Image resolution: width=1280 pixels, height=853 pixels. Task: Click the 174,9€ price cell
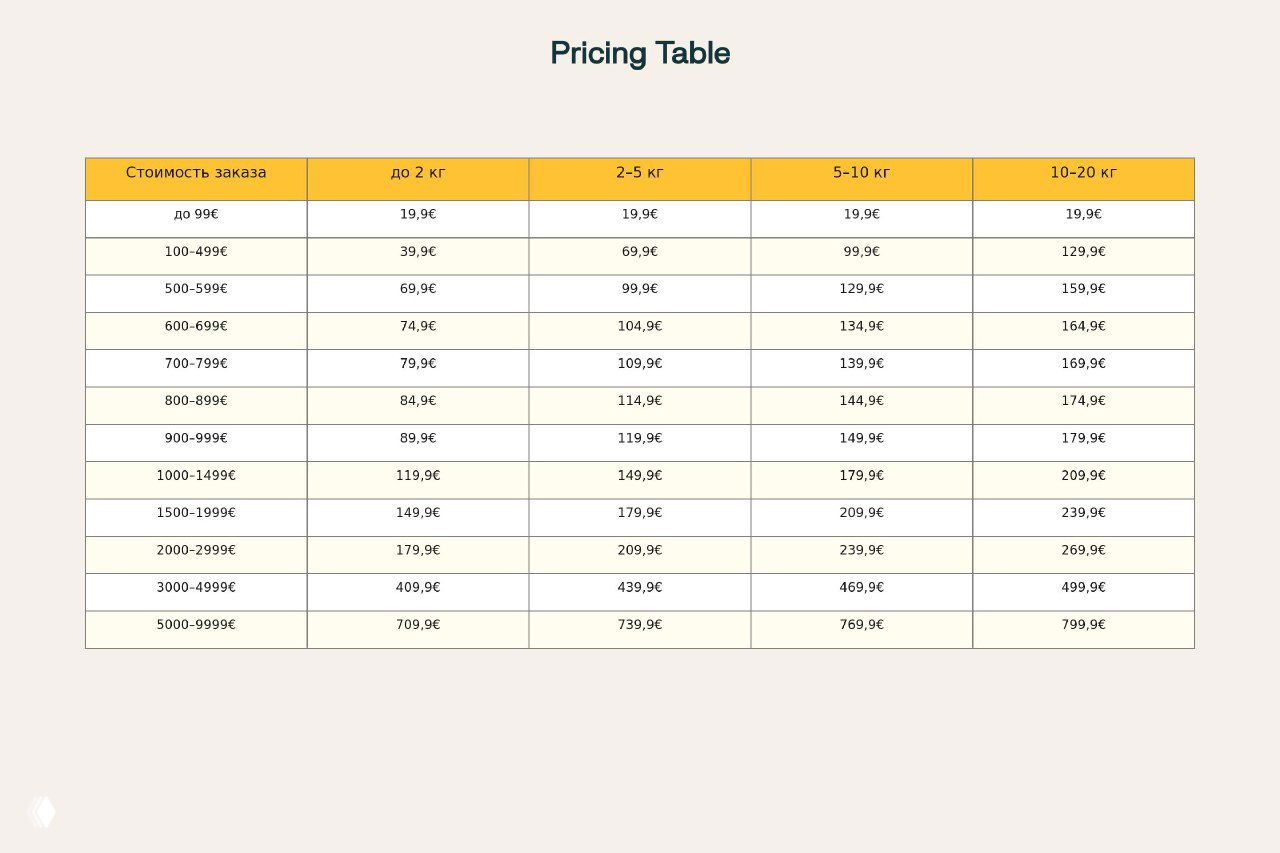point(1083,401)
